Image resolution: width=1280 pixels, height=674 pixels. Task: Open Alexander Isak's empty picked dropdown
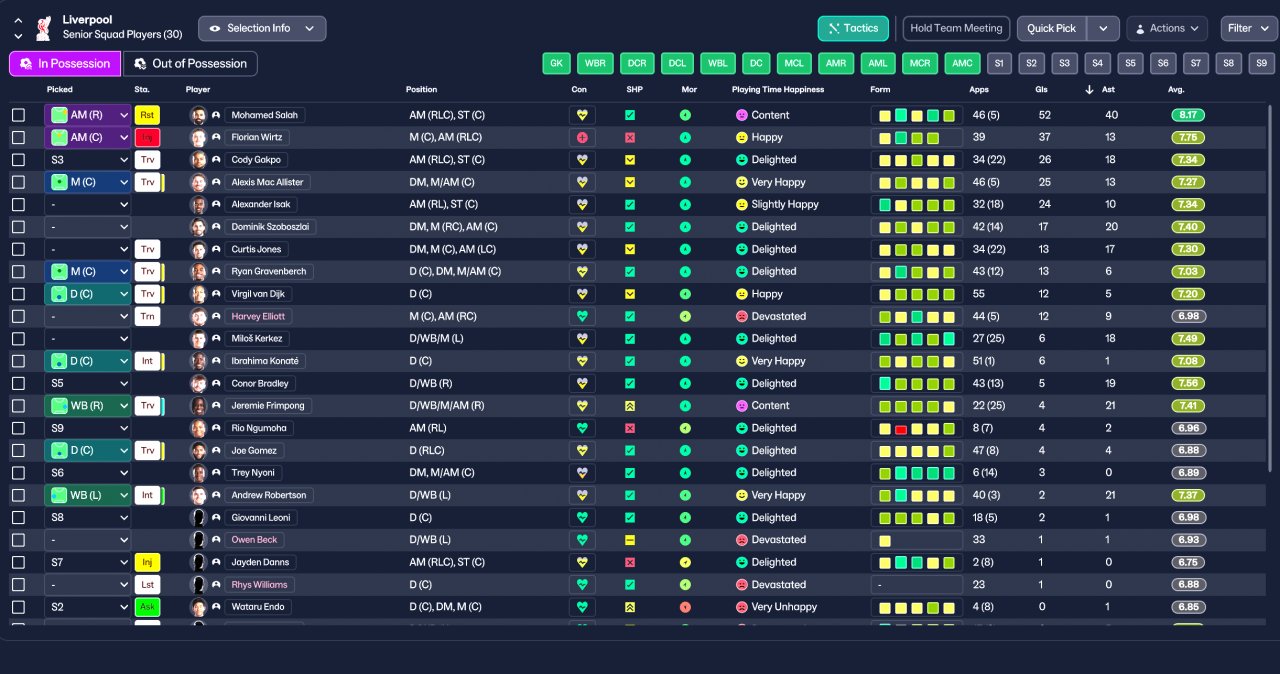click(88, 204)
